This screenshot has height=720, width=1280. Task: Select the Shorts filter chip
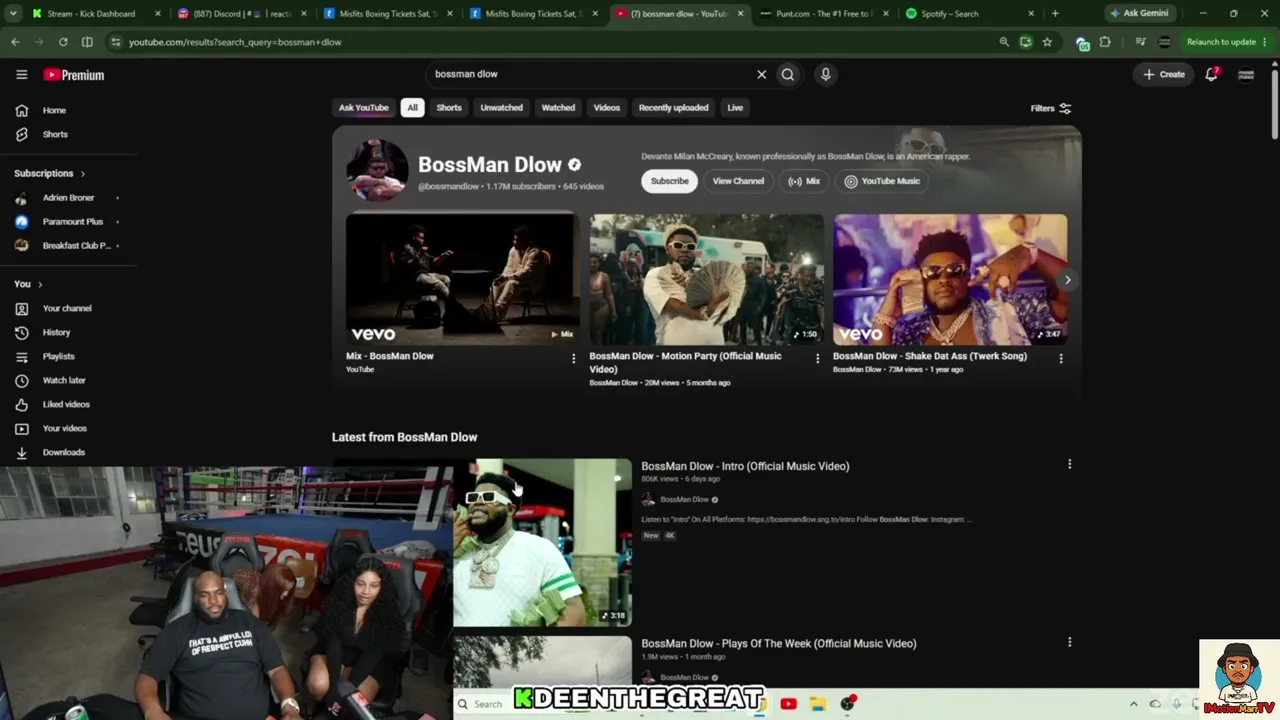(x=449, y=108)
